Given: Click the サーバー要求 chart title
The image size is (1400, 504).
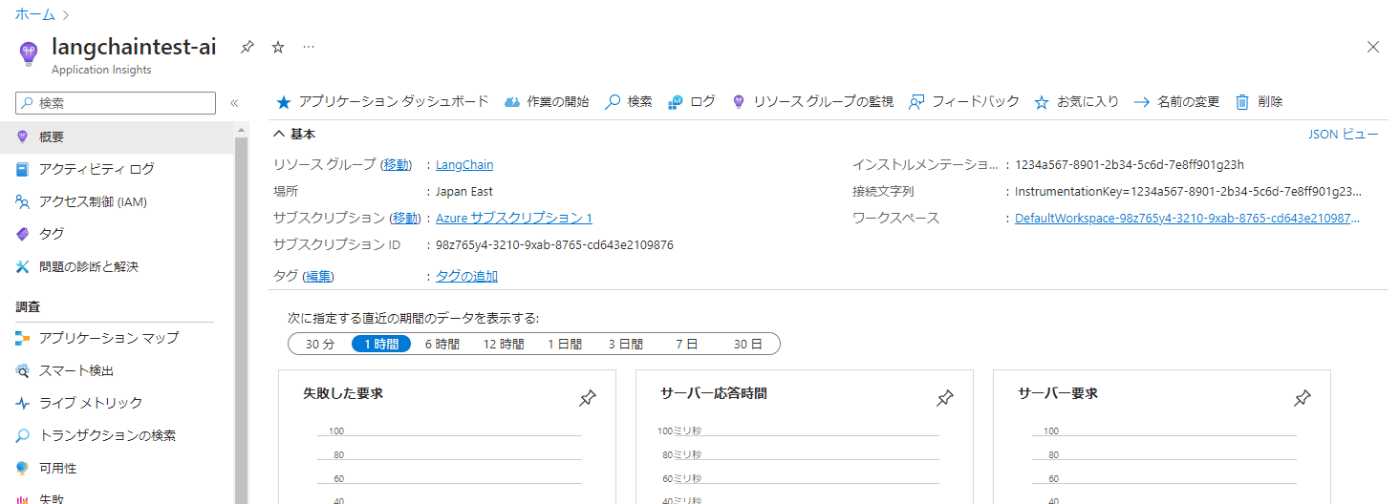Looking at the screenshot, I should coord(1058,394).
